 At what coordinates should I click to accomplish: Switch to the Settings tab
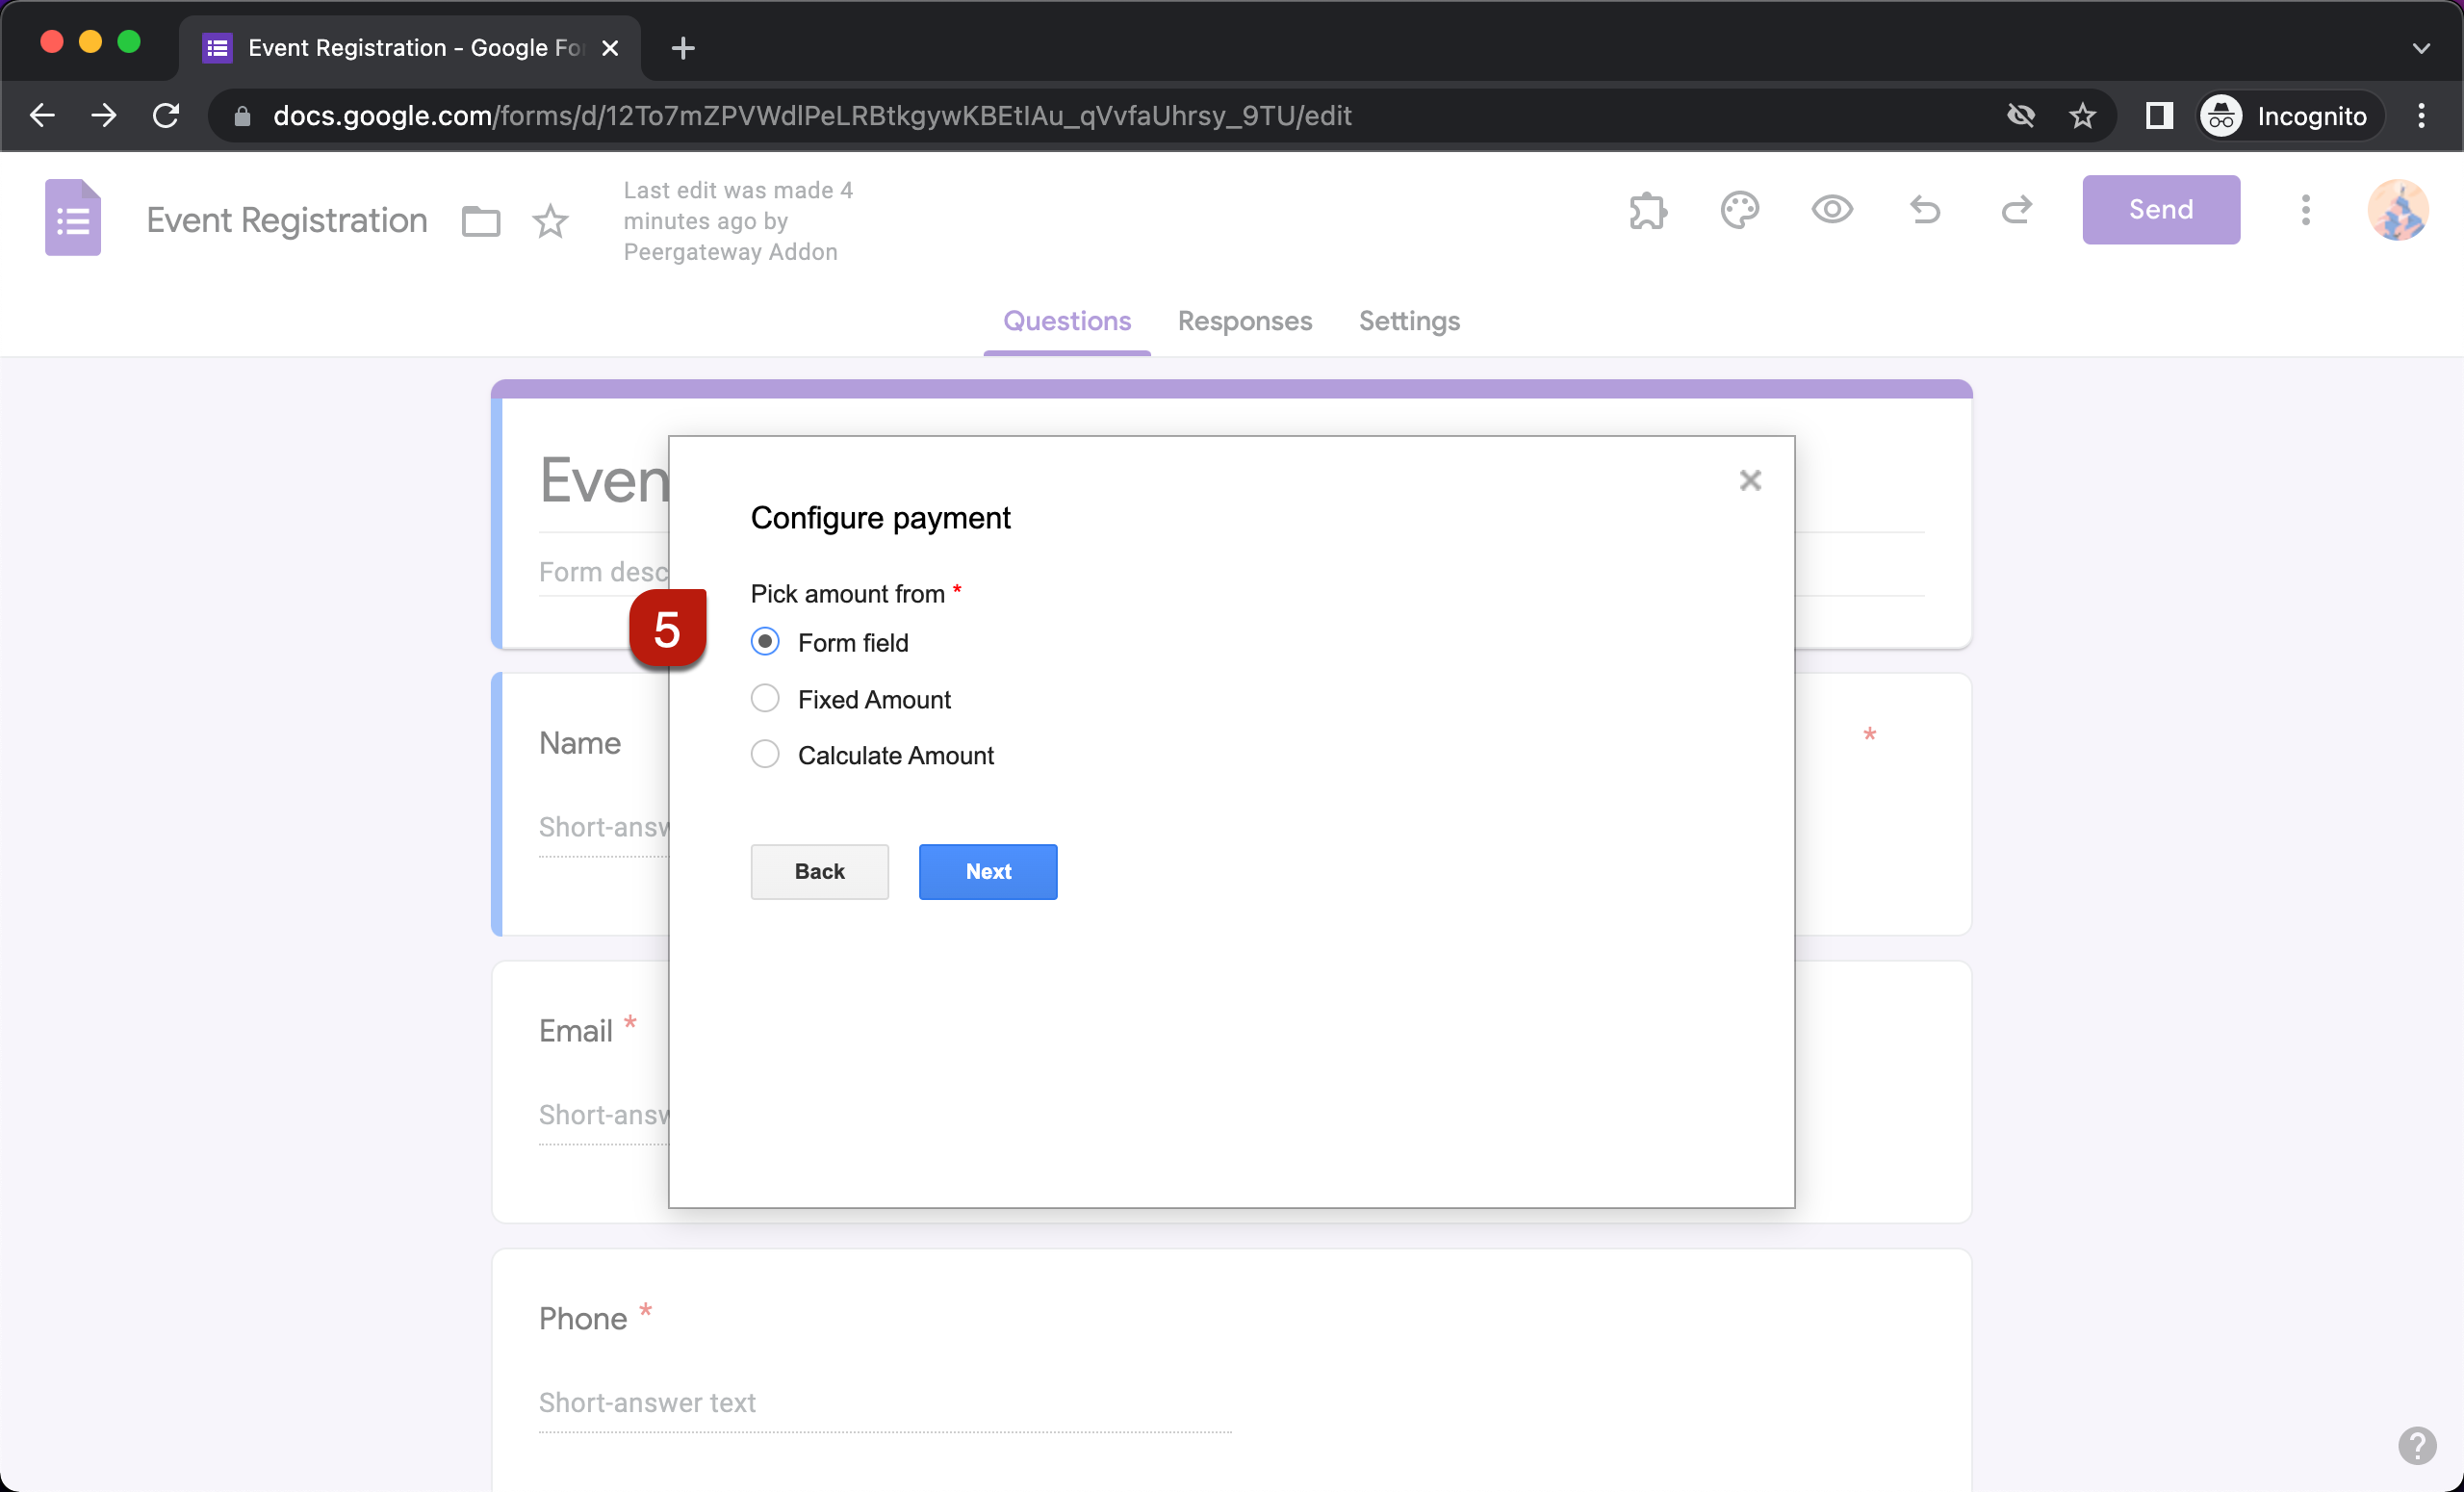pos(1409,321)
